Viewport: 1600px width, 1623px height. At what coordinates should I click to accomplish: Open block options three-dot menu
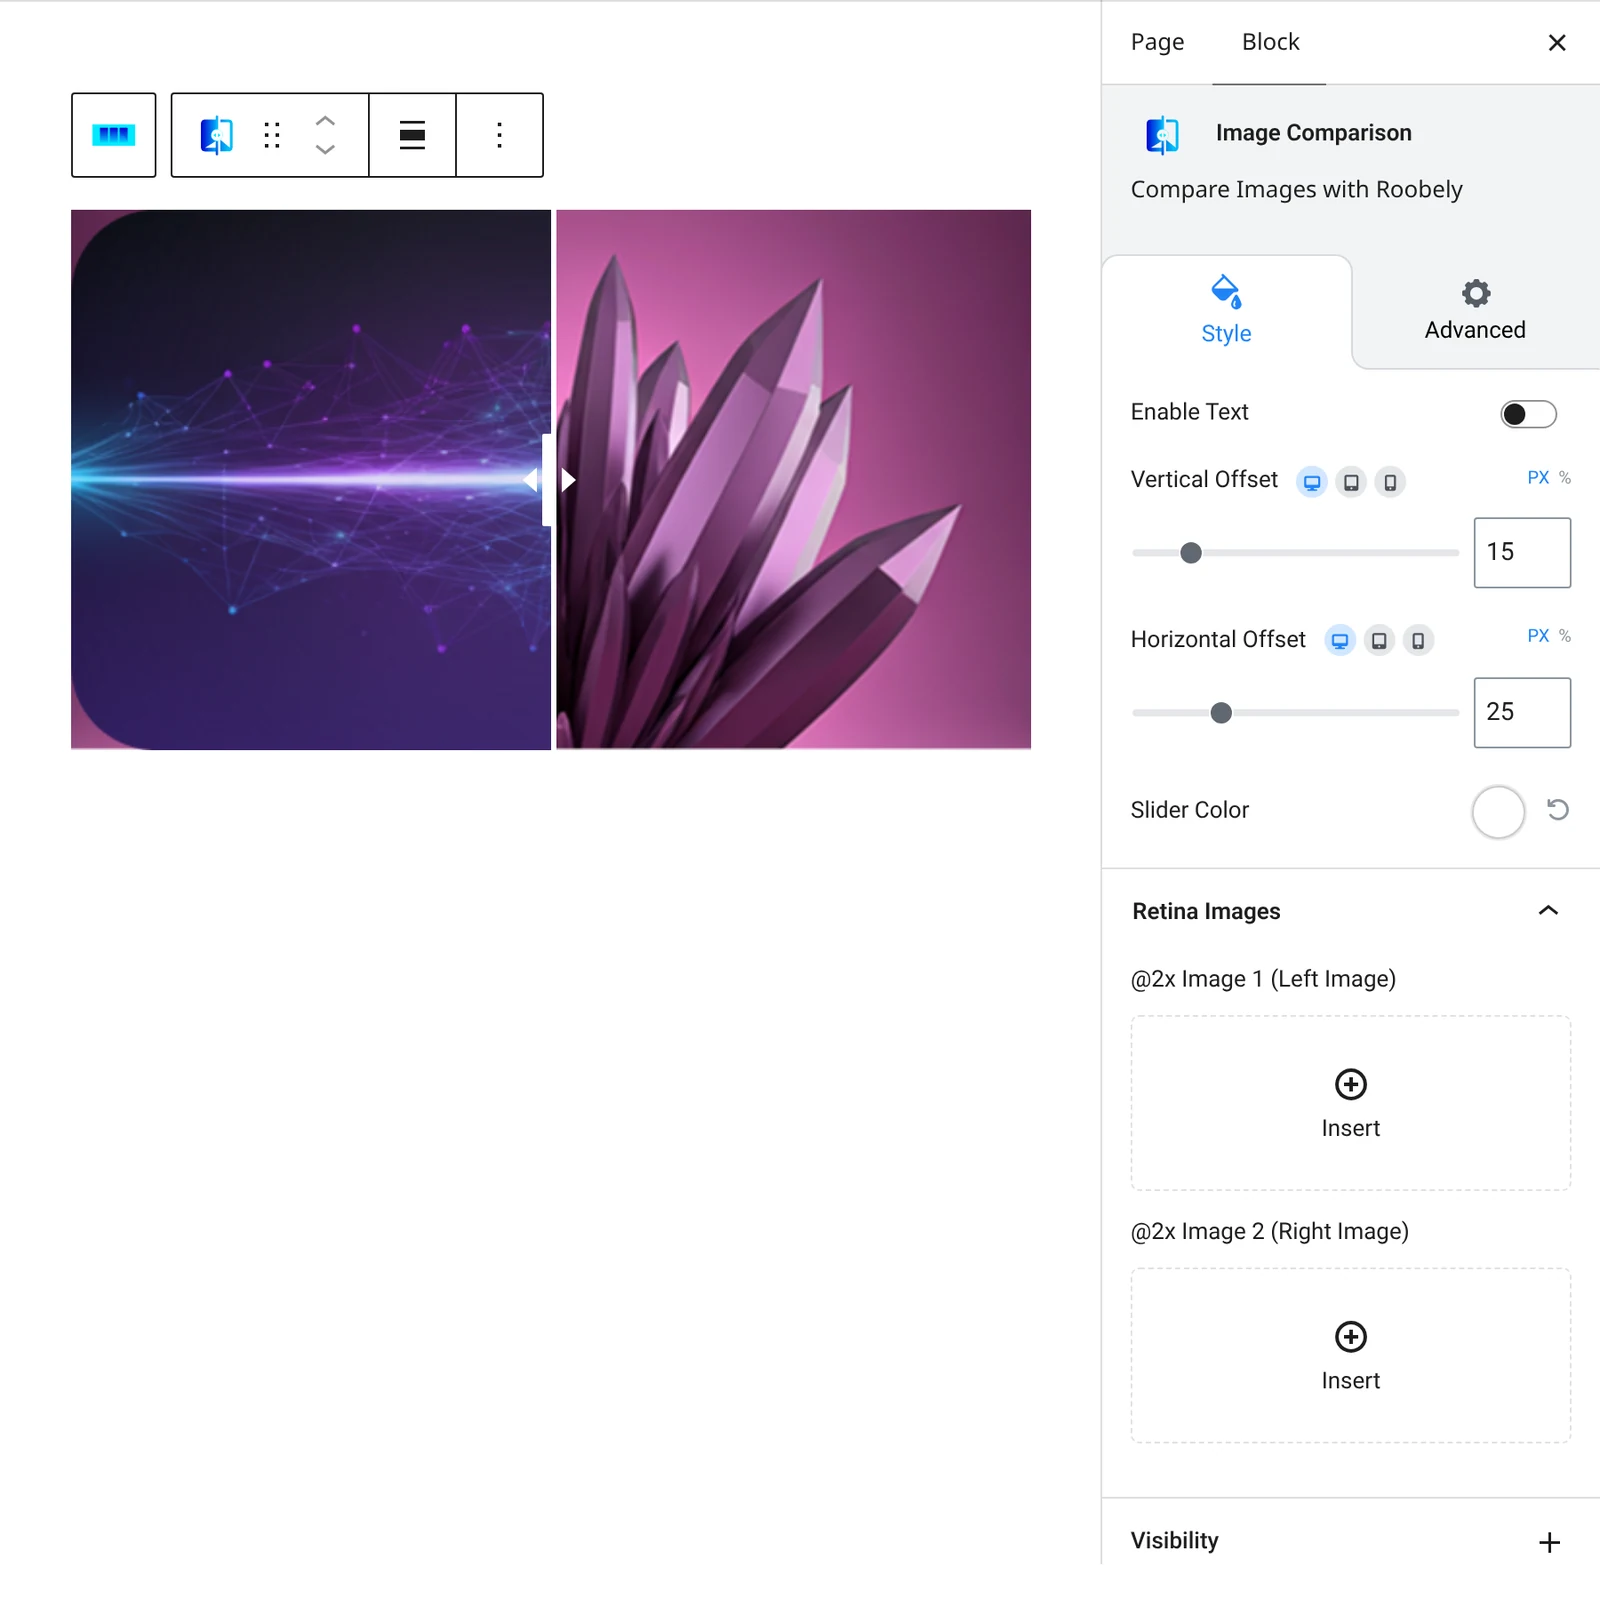point(499,135)
